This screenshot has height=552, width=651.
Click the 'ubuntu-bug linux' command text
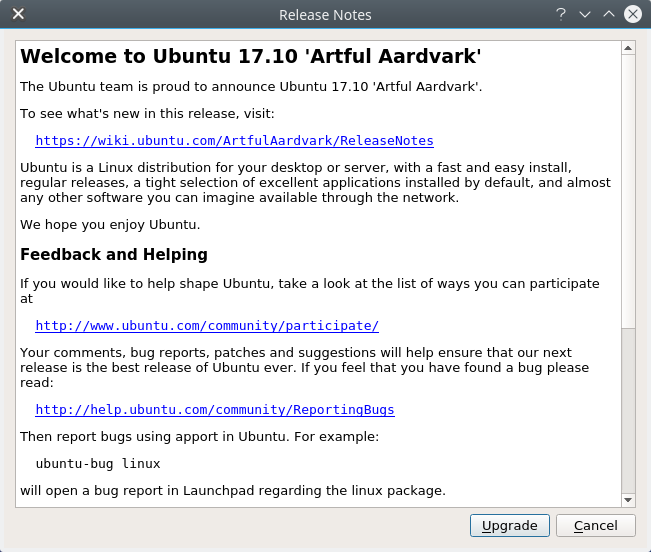click(x=98, y=464)
